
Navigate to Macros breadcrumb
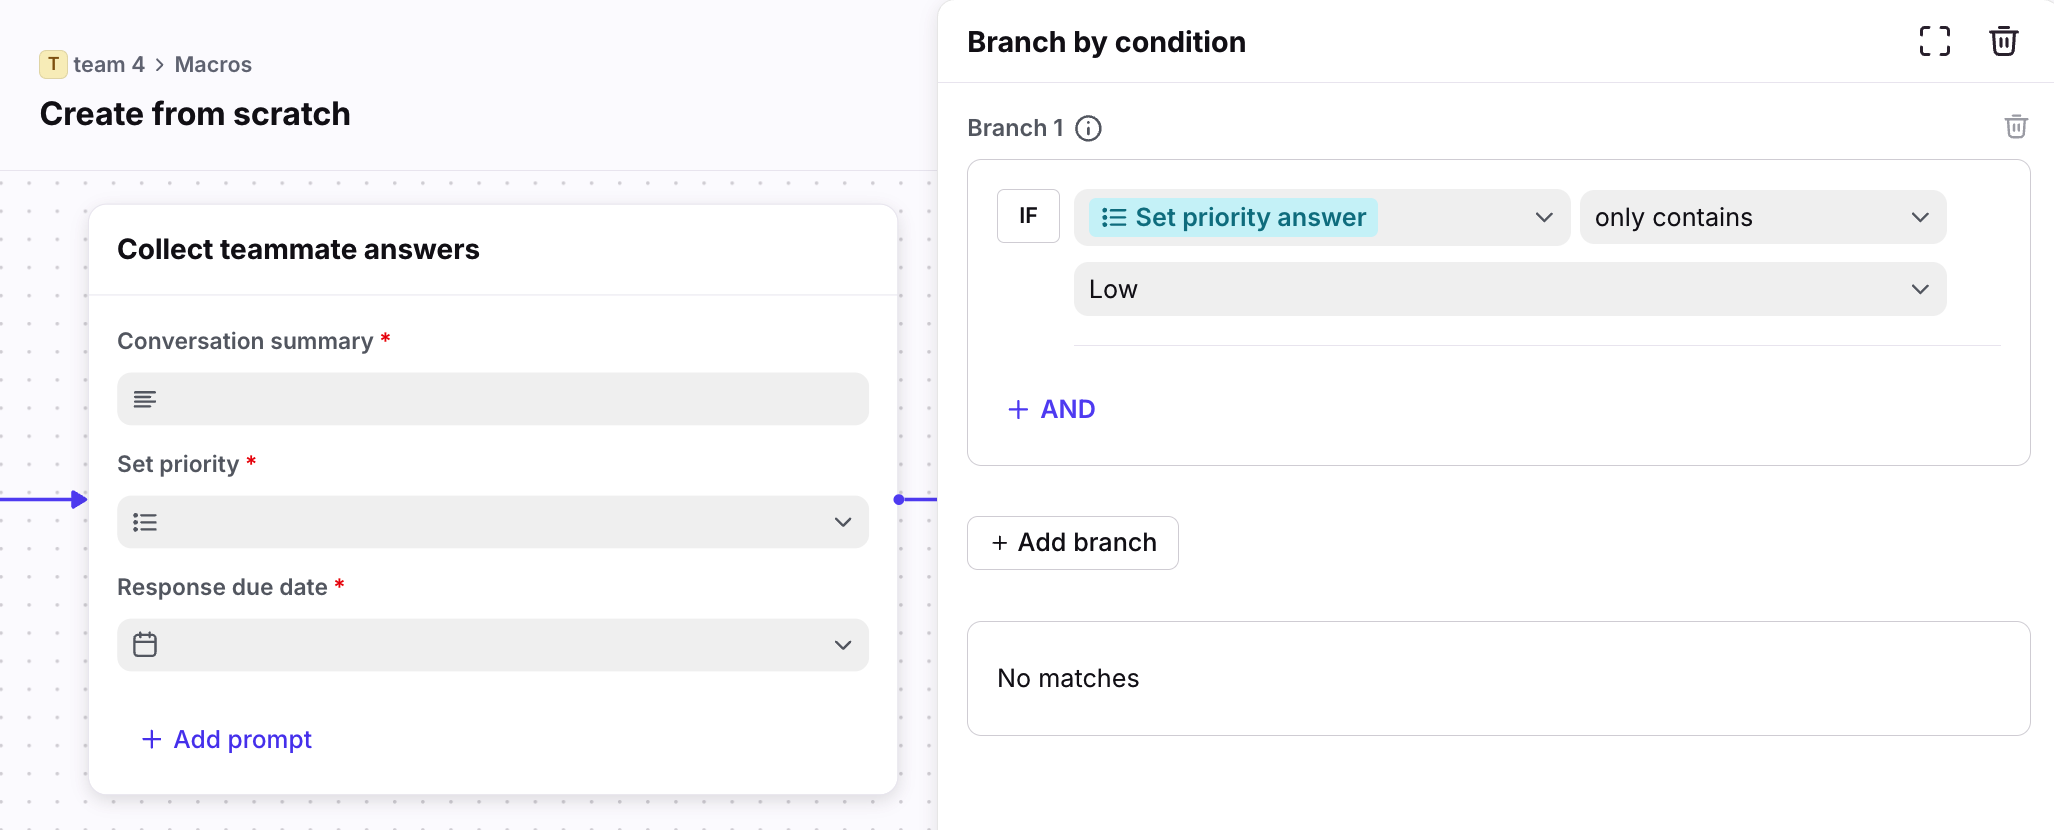[213, 64]
